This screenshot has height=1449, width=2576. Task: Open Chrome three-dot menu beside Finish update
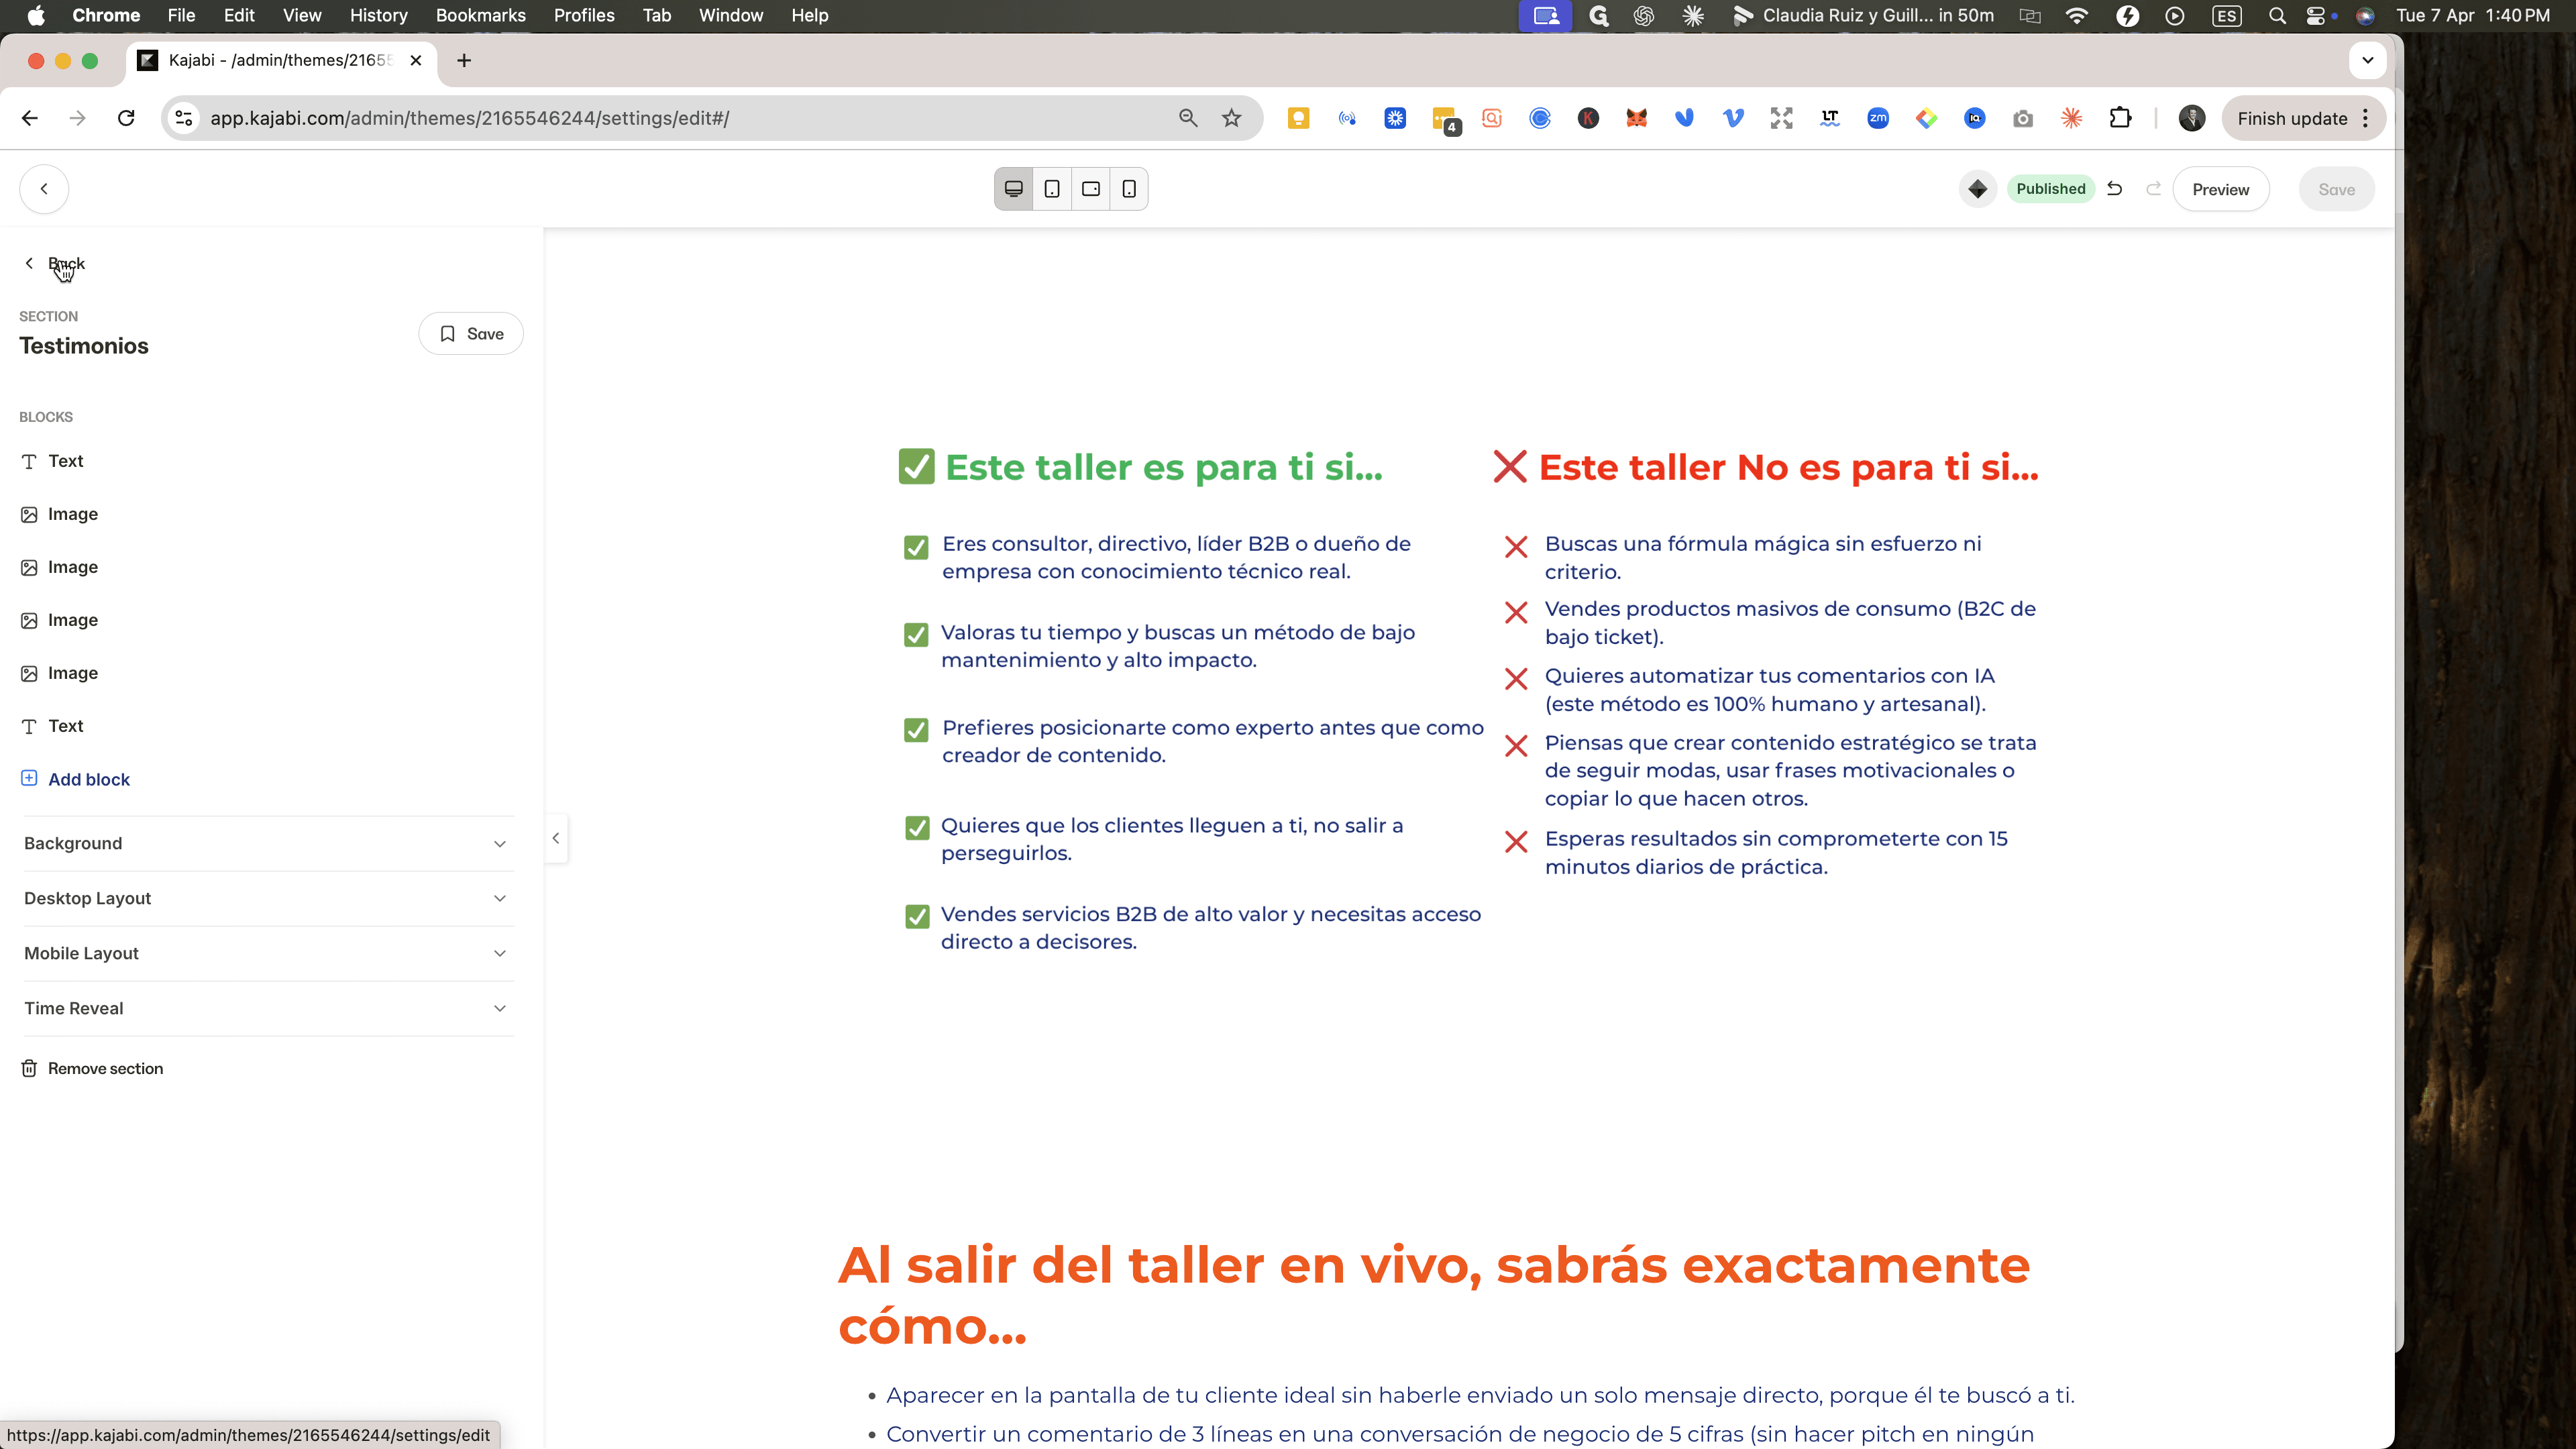tap(2365, 118)
